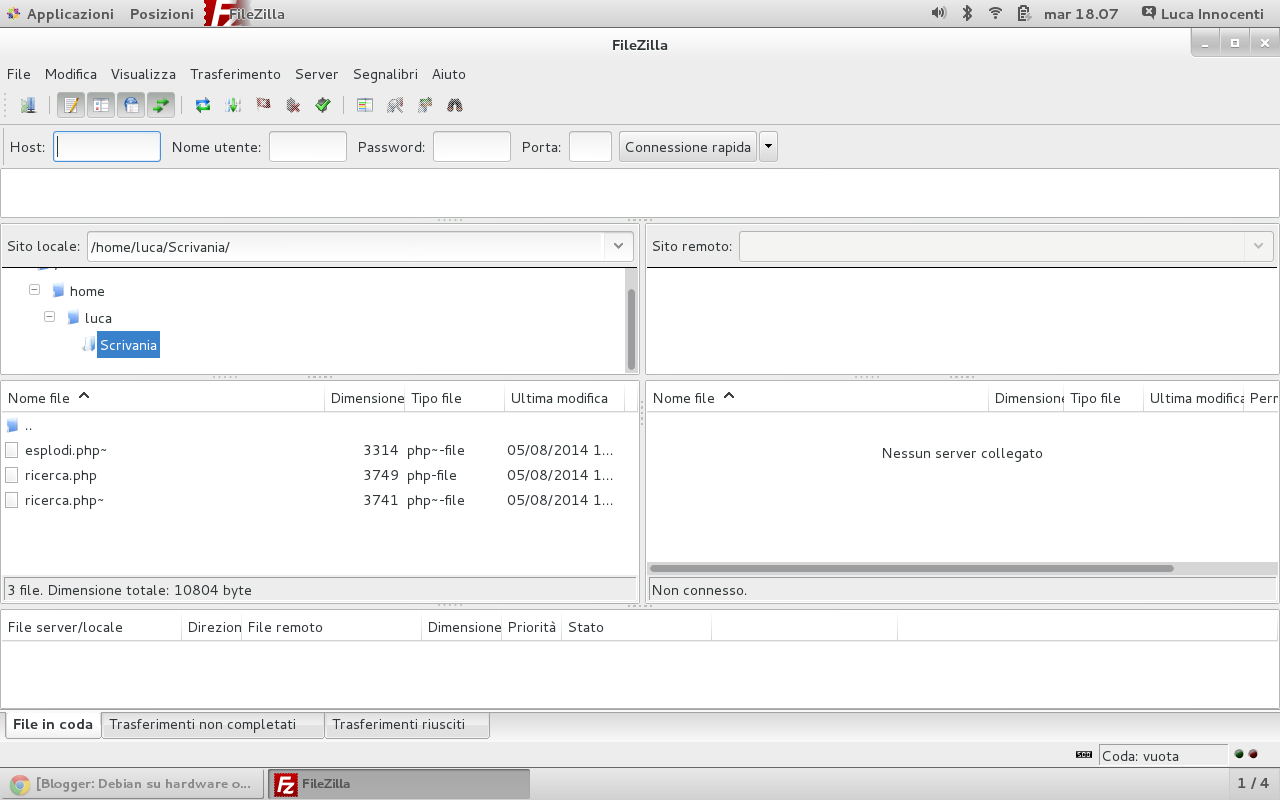Open the Modifica menu
Image resolution: width=1280 pixels, height=800 pixels.
pyautogui.click(x=71, y=74)
